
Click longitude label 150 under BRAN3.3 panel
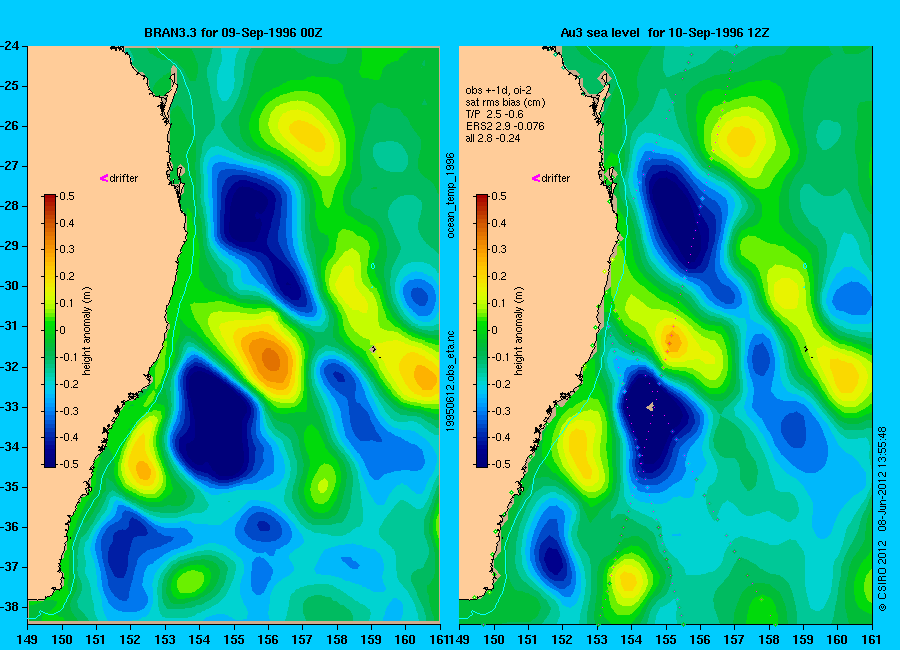[62, 640]
